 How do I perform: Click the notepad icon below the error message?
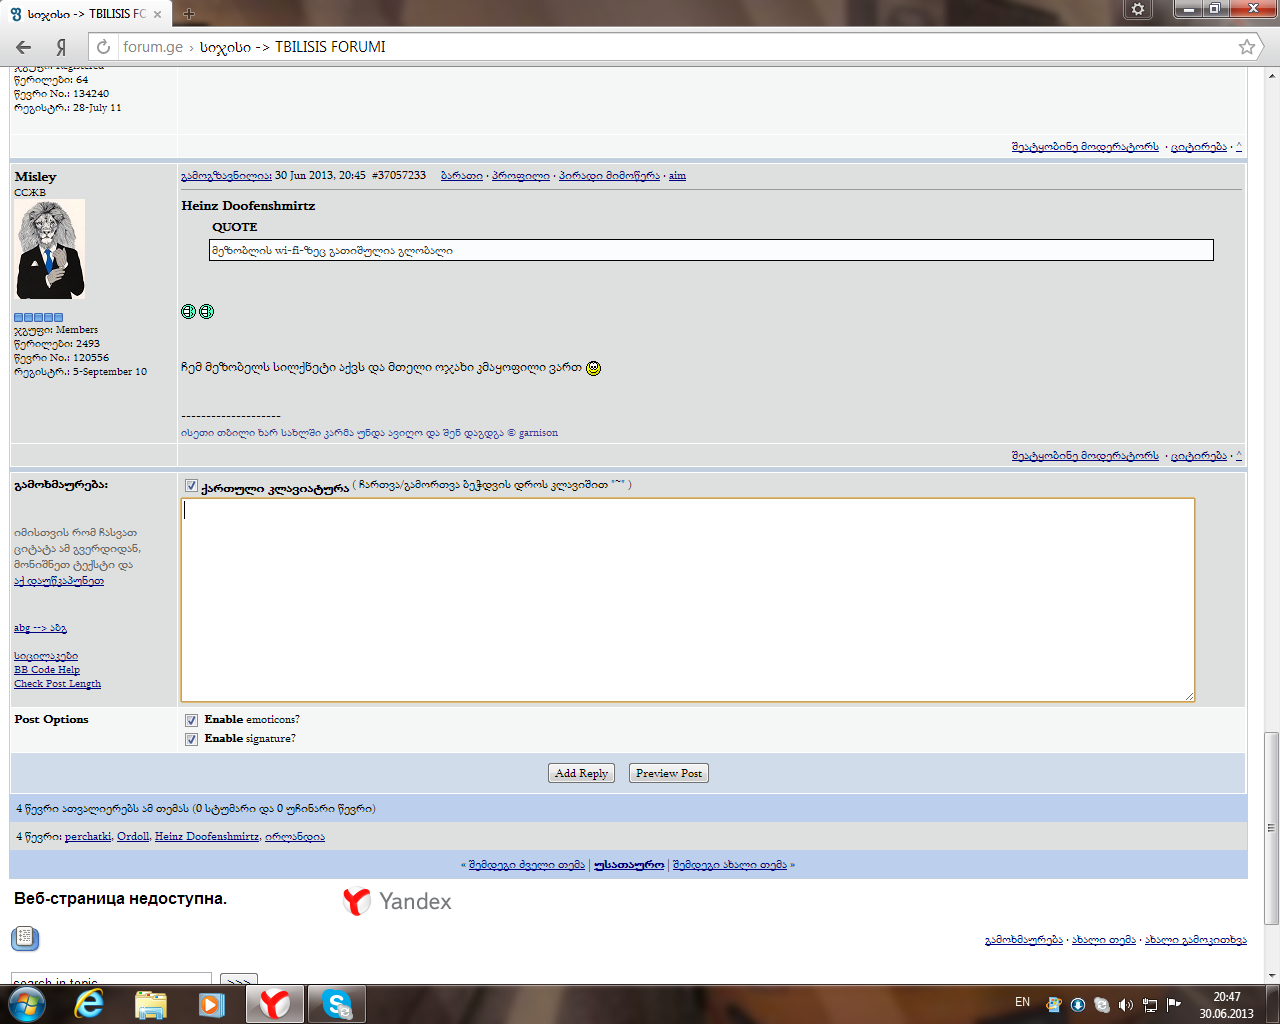(x=25, y=938)
